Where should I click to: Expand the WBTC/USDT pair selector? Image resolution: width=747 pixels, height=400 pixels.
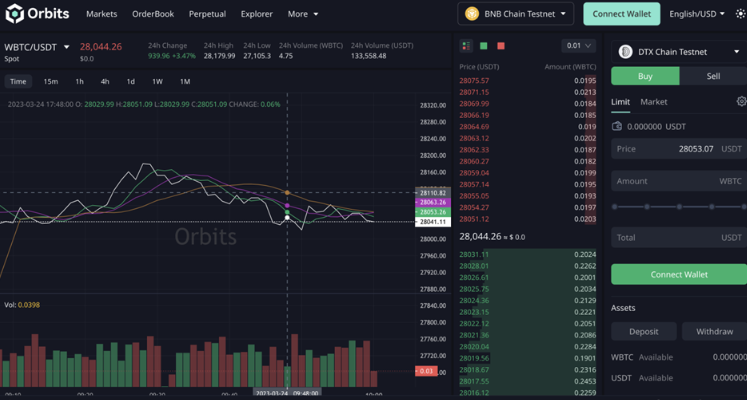(x=67, y=47)
